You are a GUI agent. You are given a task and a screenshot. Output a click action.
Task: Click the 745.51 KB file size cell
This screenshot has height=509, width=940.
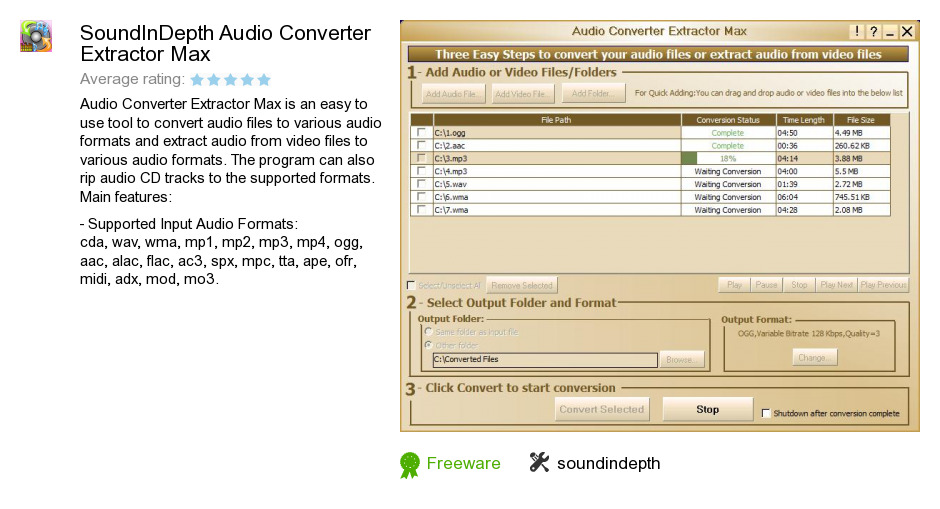click(861, 197)
